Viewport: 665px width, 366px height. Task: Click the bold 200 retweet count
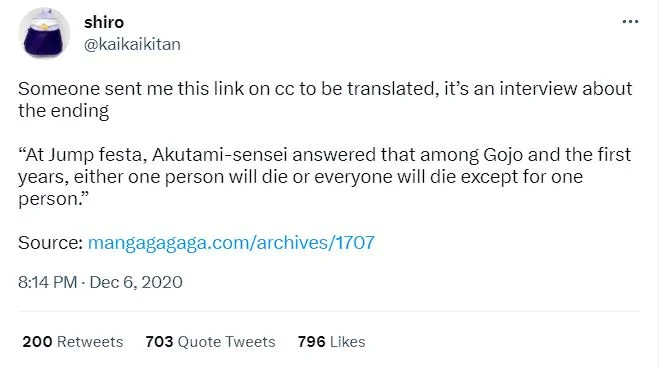pyautogui.click(x=37, y=341)
